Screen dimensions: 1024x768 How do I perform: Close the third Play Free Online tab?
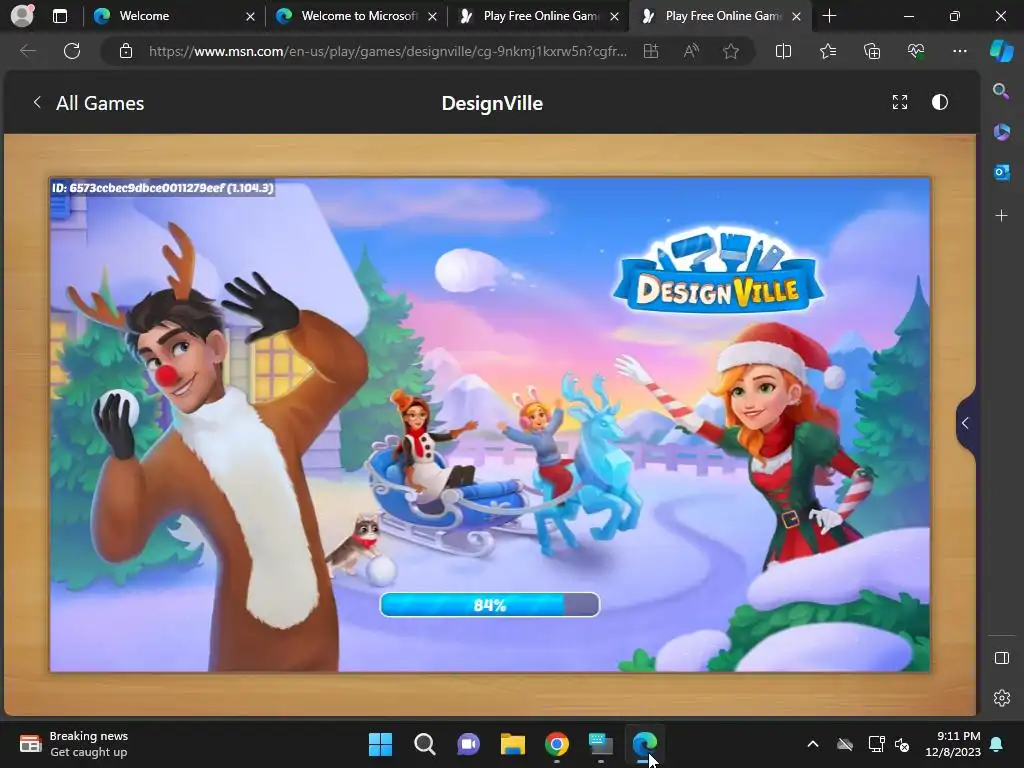[x=614, y=16]
